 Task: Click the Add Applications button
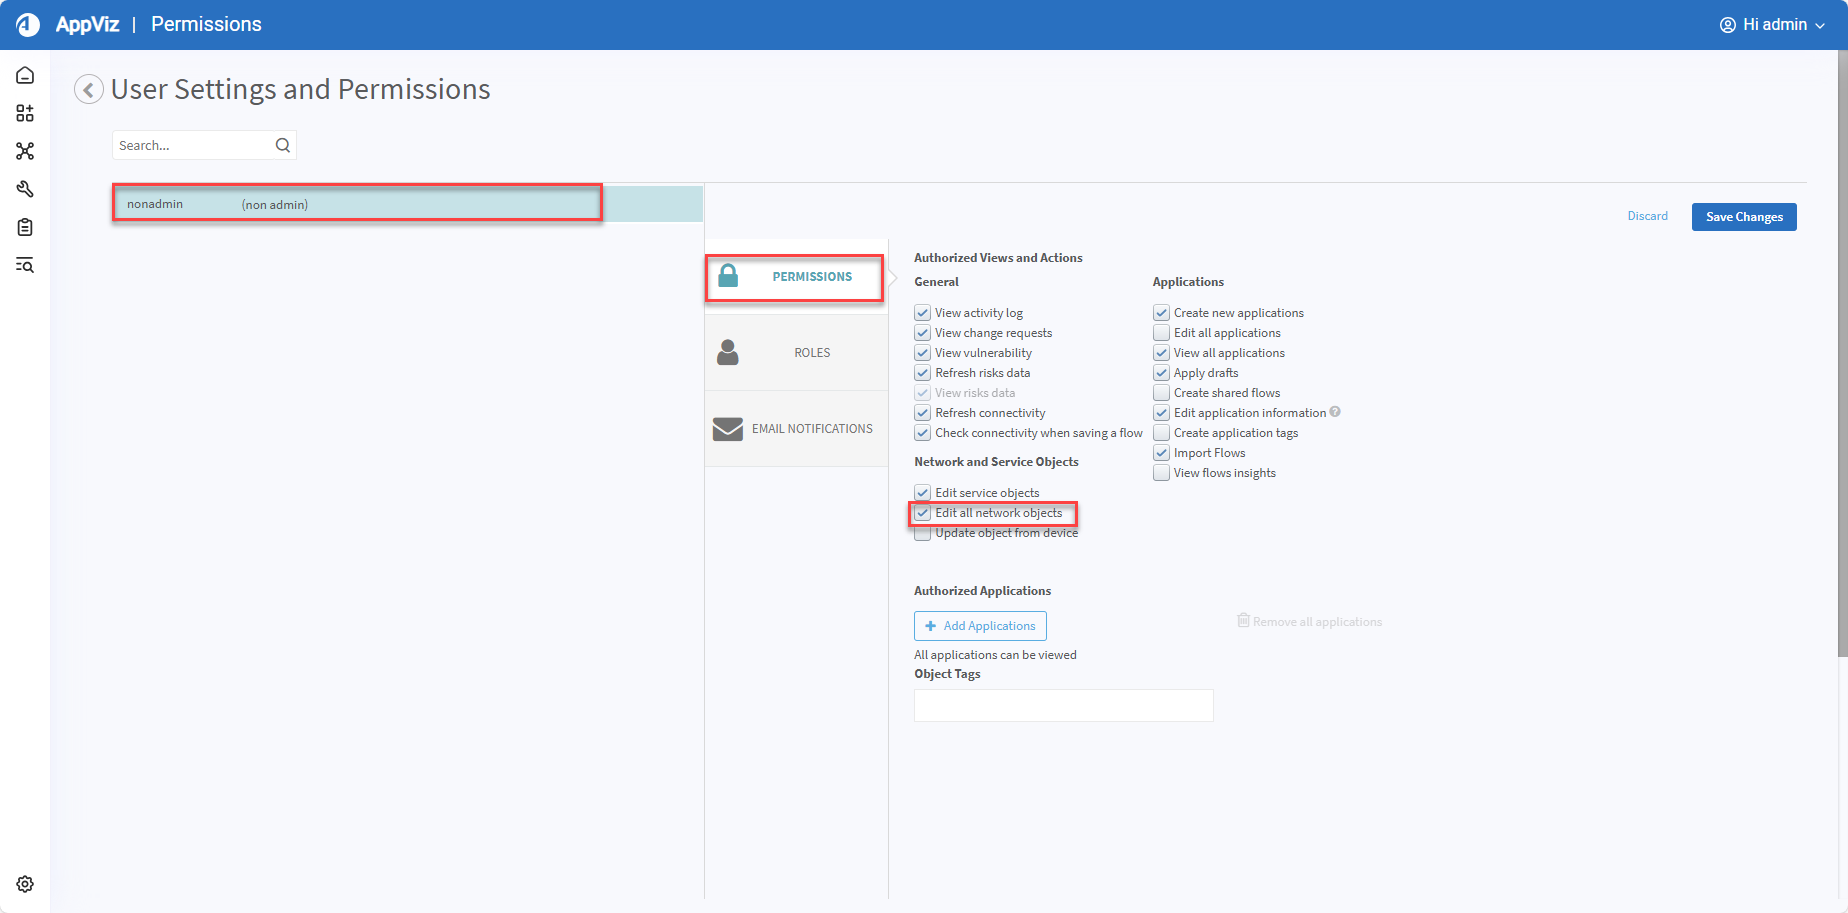point(980,626)
